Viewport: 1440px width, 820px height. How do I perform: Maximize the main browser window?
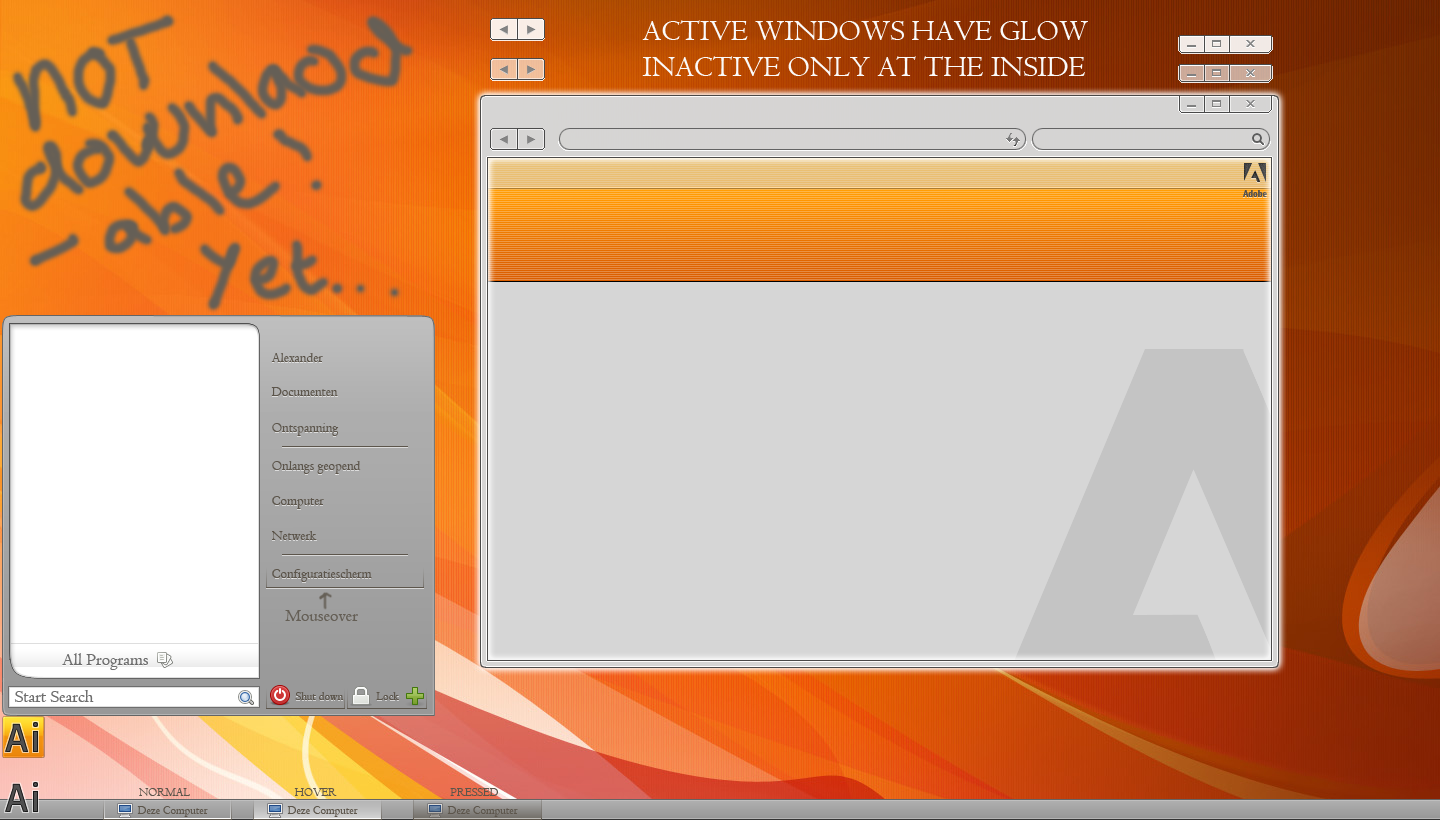click(x=1216, y=103)
